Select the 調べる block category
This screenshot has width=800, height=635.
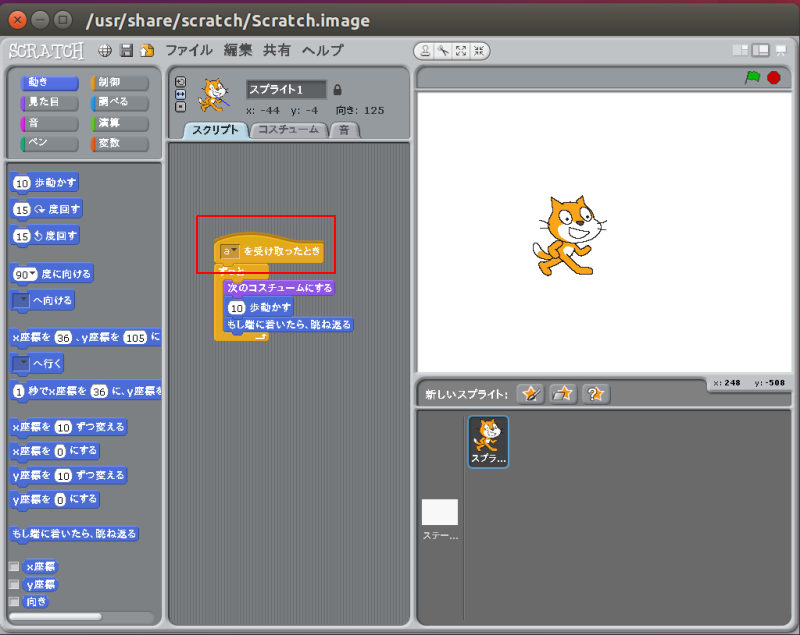(120, 103)
